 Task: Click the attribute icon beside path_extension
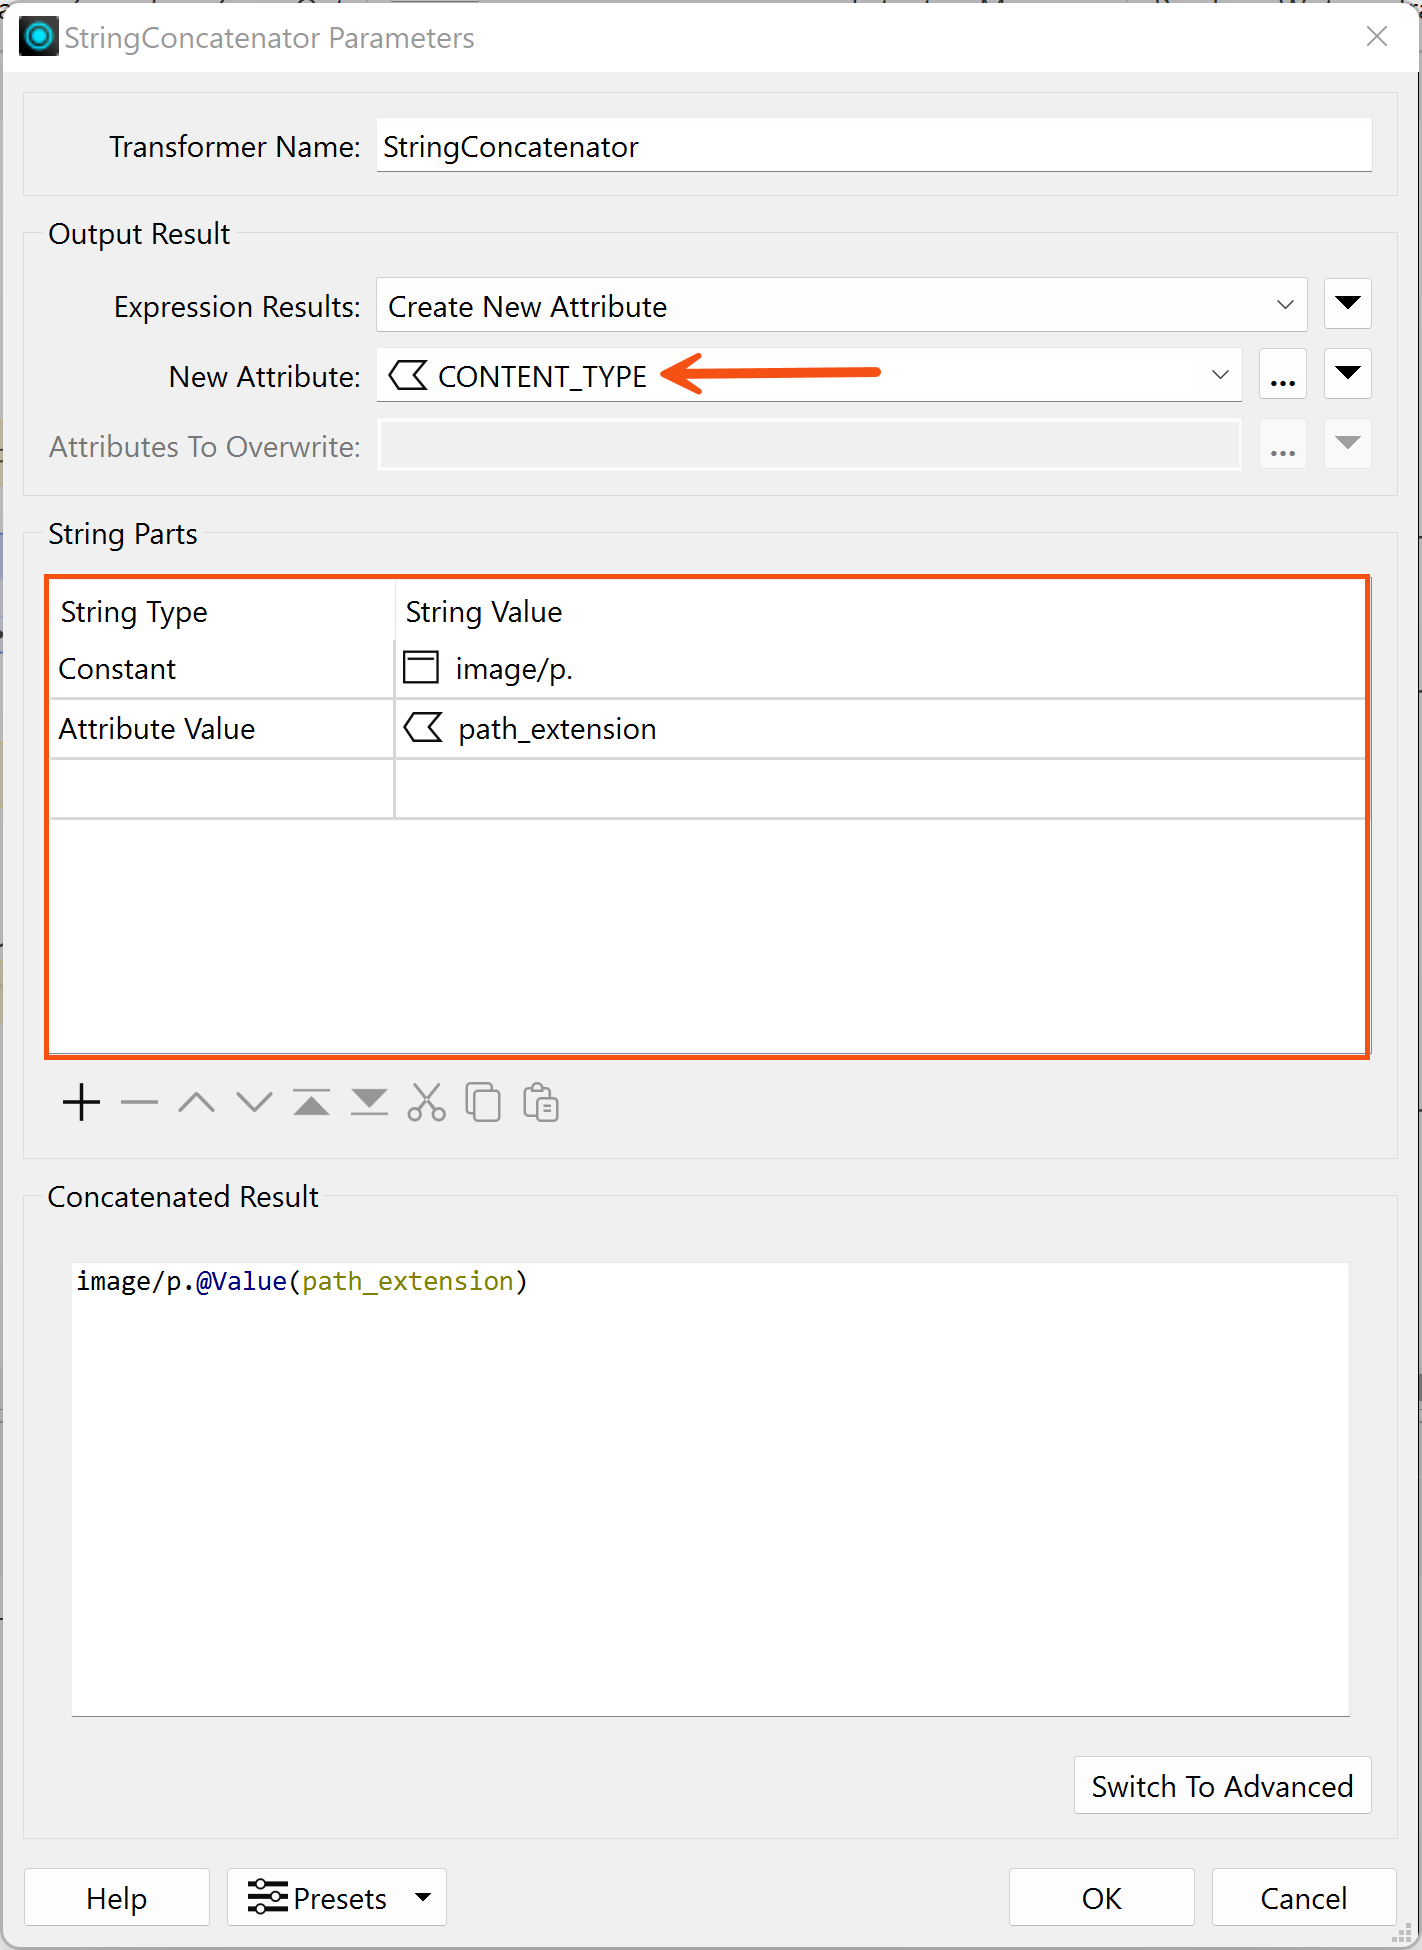coord(423,727)
